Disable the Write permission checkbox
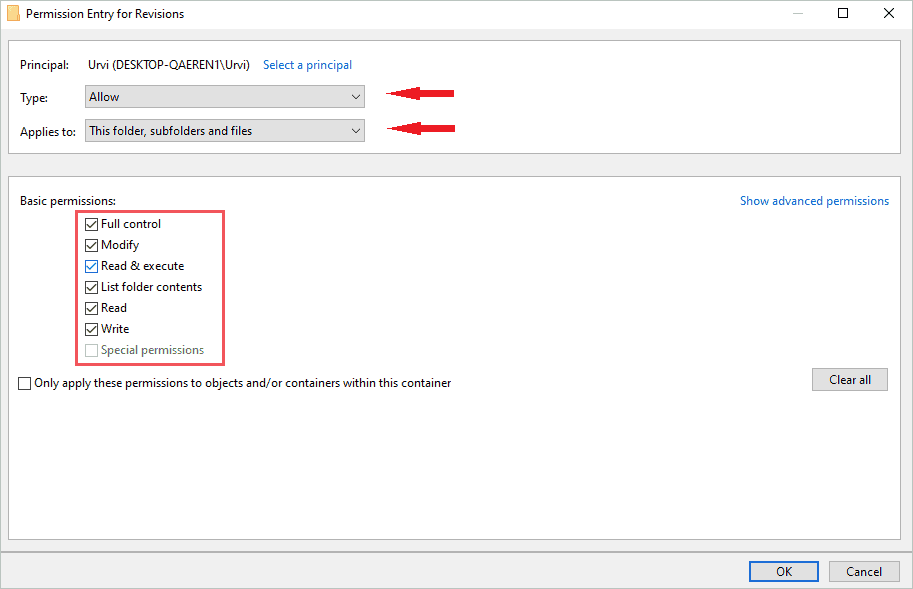Image resolution: width=913 pixels, height=589 pixels. 92,329
